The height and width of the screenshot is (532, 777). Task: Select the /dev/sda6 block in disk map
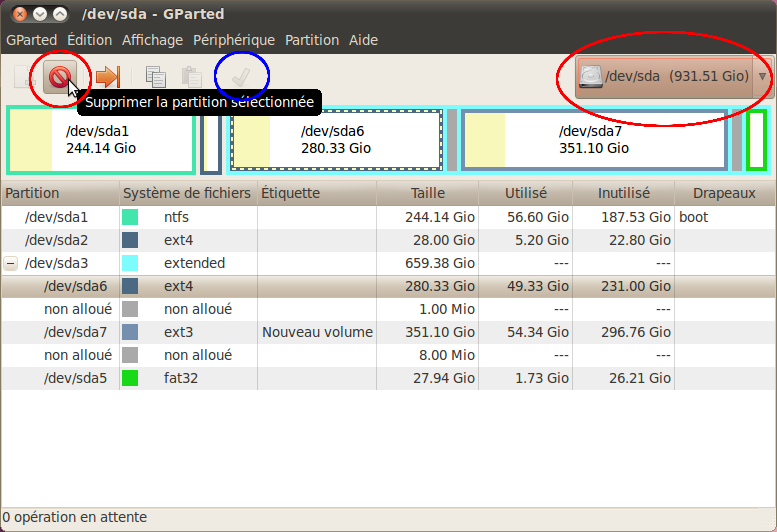point(336,140)
